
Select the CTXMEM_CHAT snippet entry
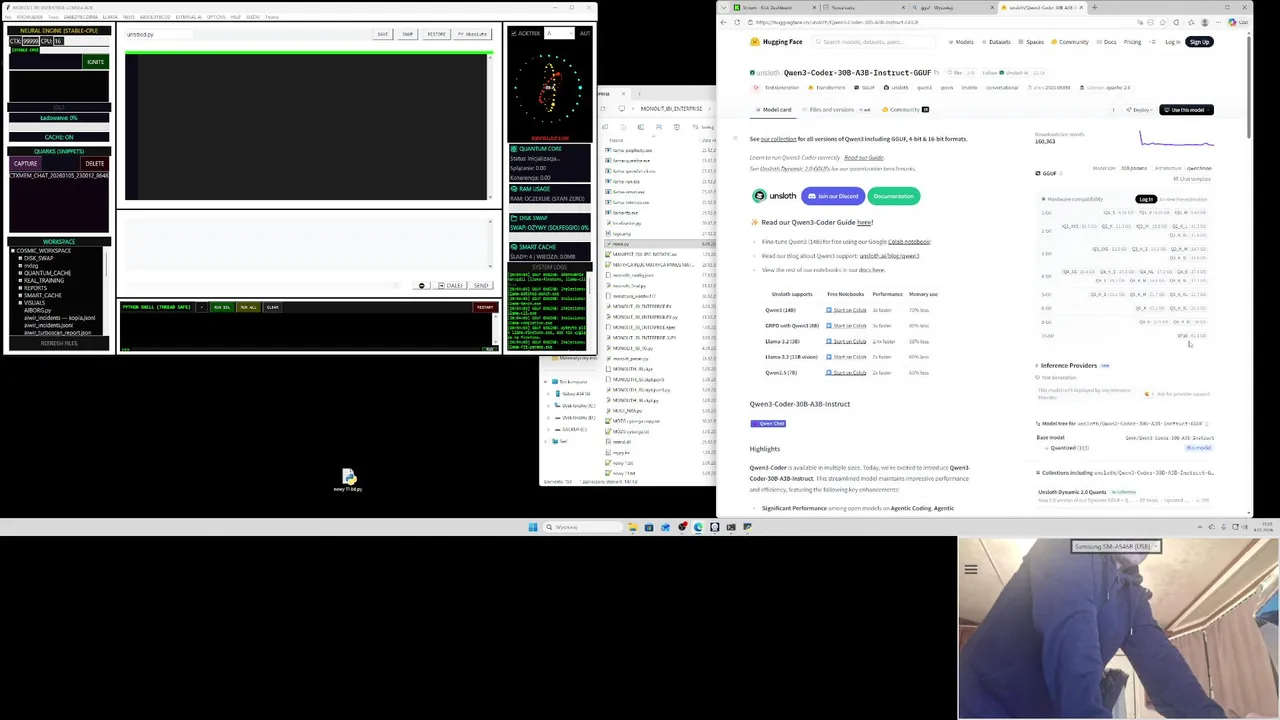click(x=59, y=175)
